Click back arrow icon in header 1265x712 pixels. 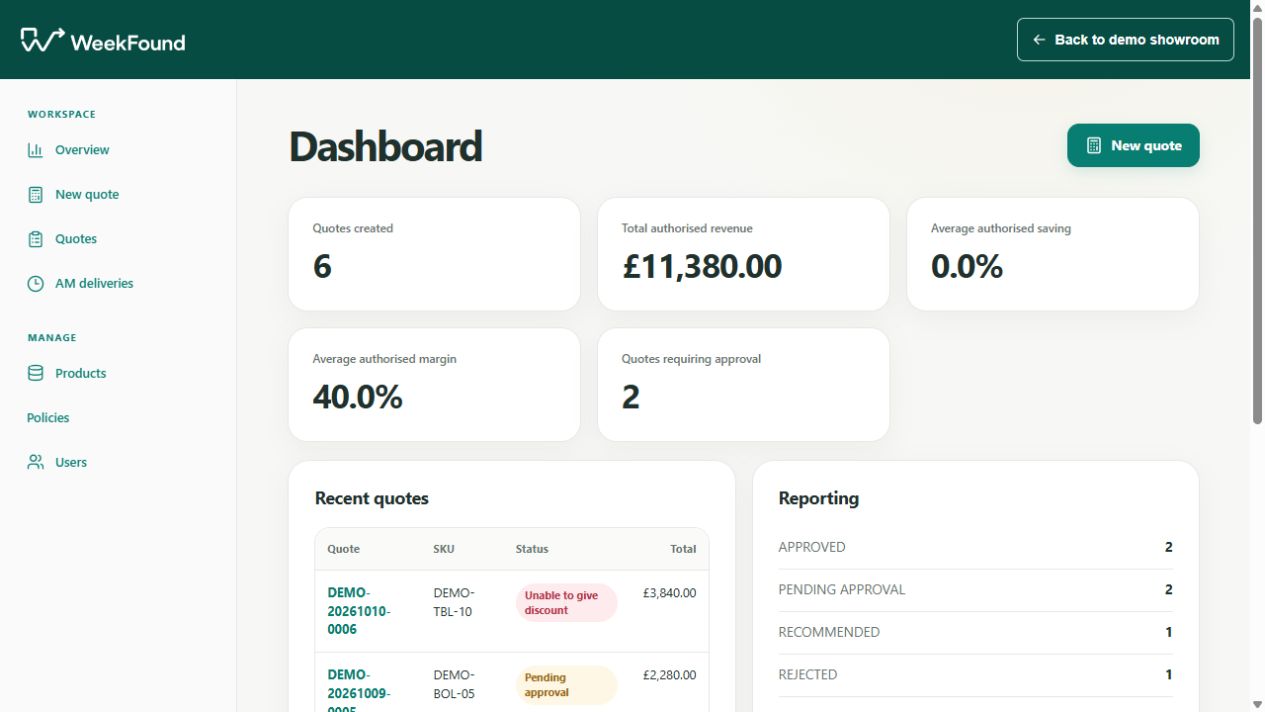[1039, 40]
